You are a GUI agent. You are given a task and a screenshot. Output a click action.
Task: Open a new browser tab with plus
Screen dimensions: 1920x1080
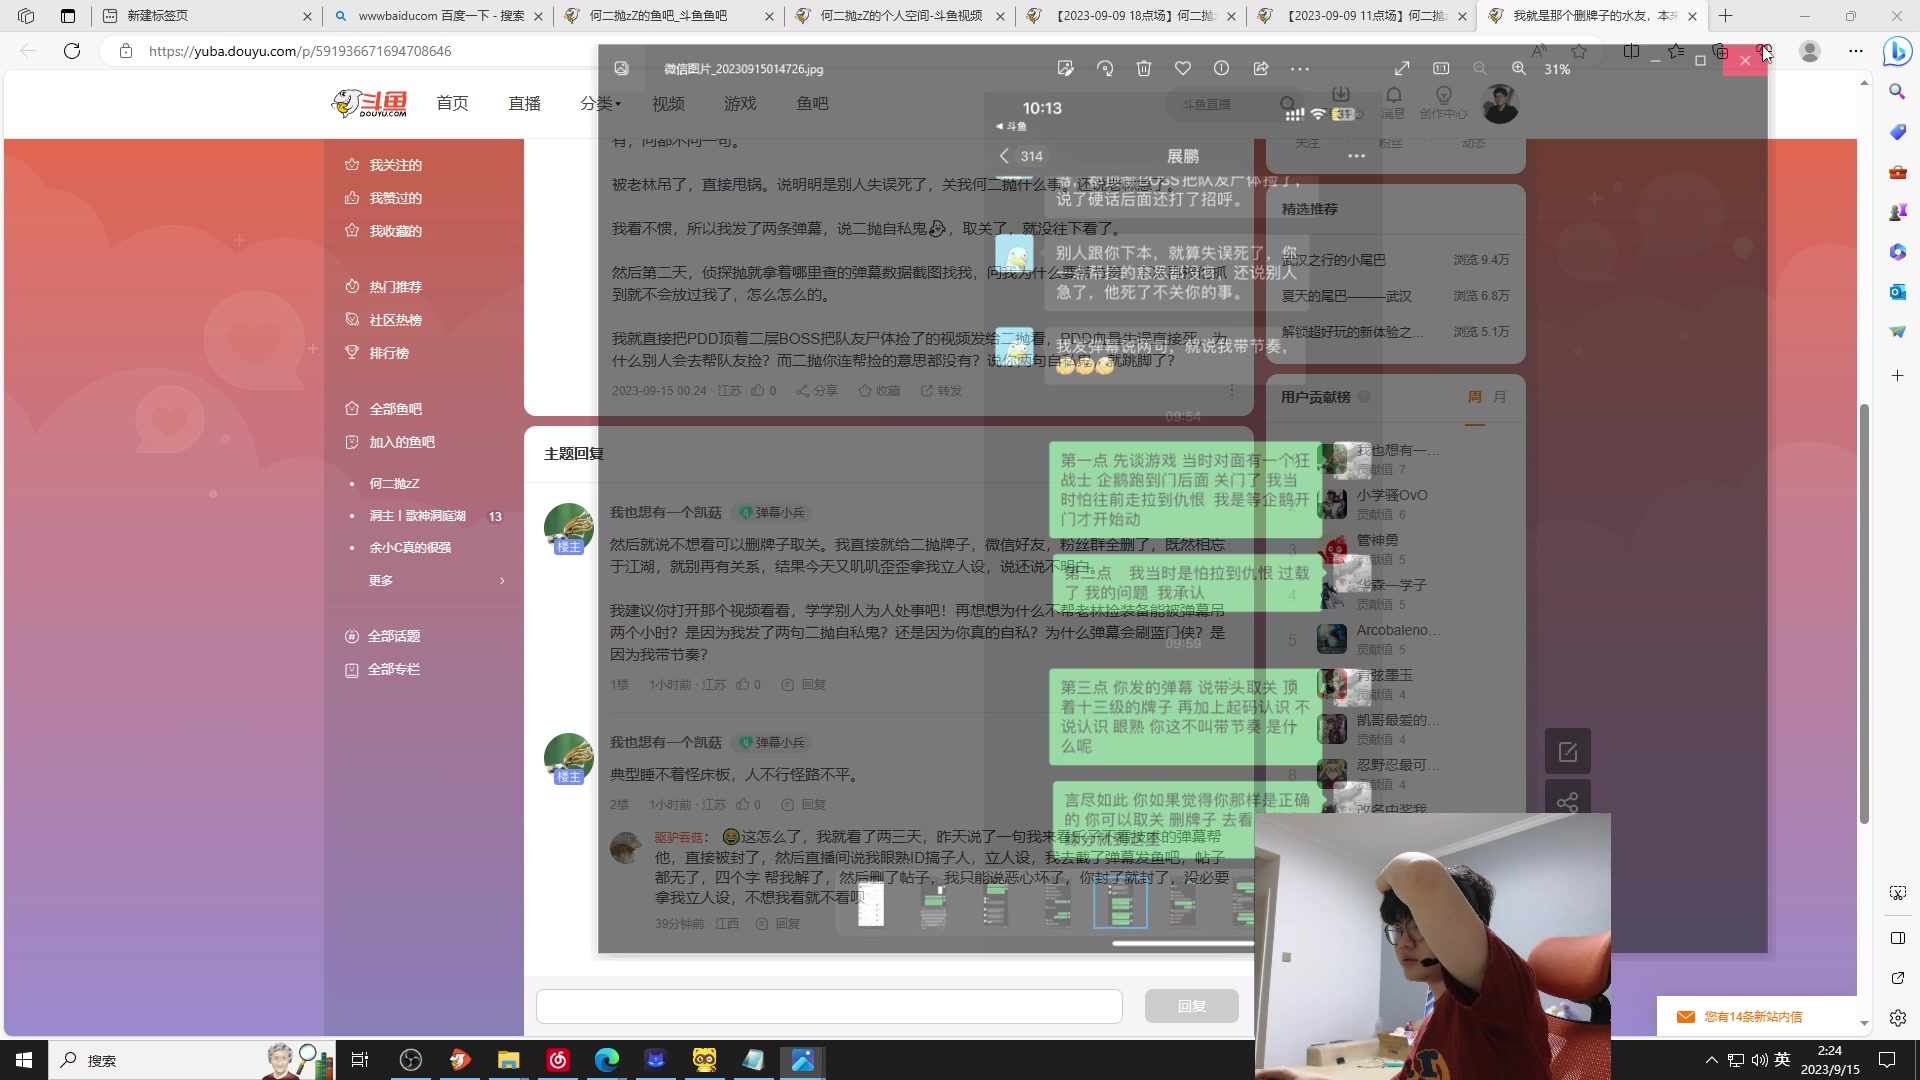pyautogui.click(x=1726, y=16)
